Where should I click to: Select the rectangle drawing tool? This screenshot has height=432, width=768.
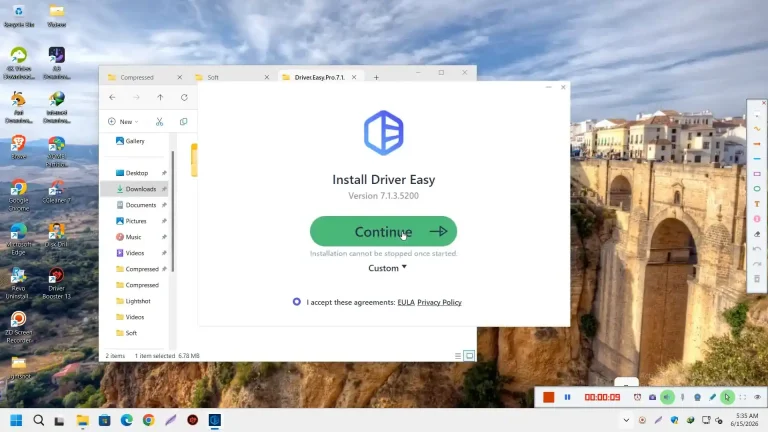click(757, 174)
